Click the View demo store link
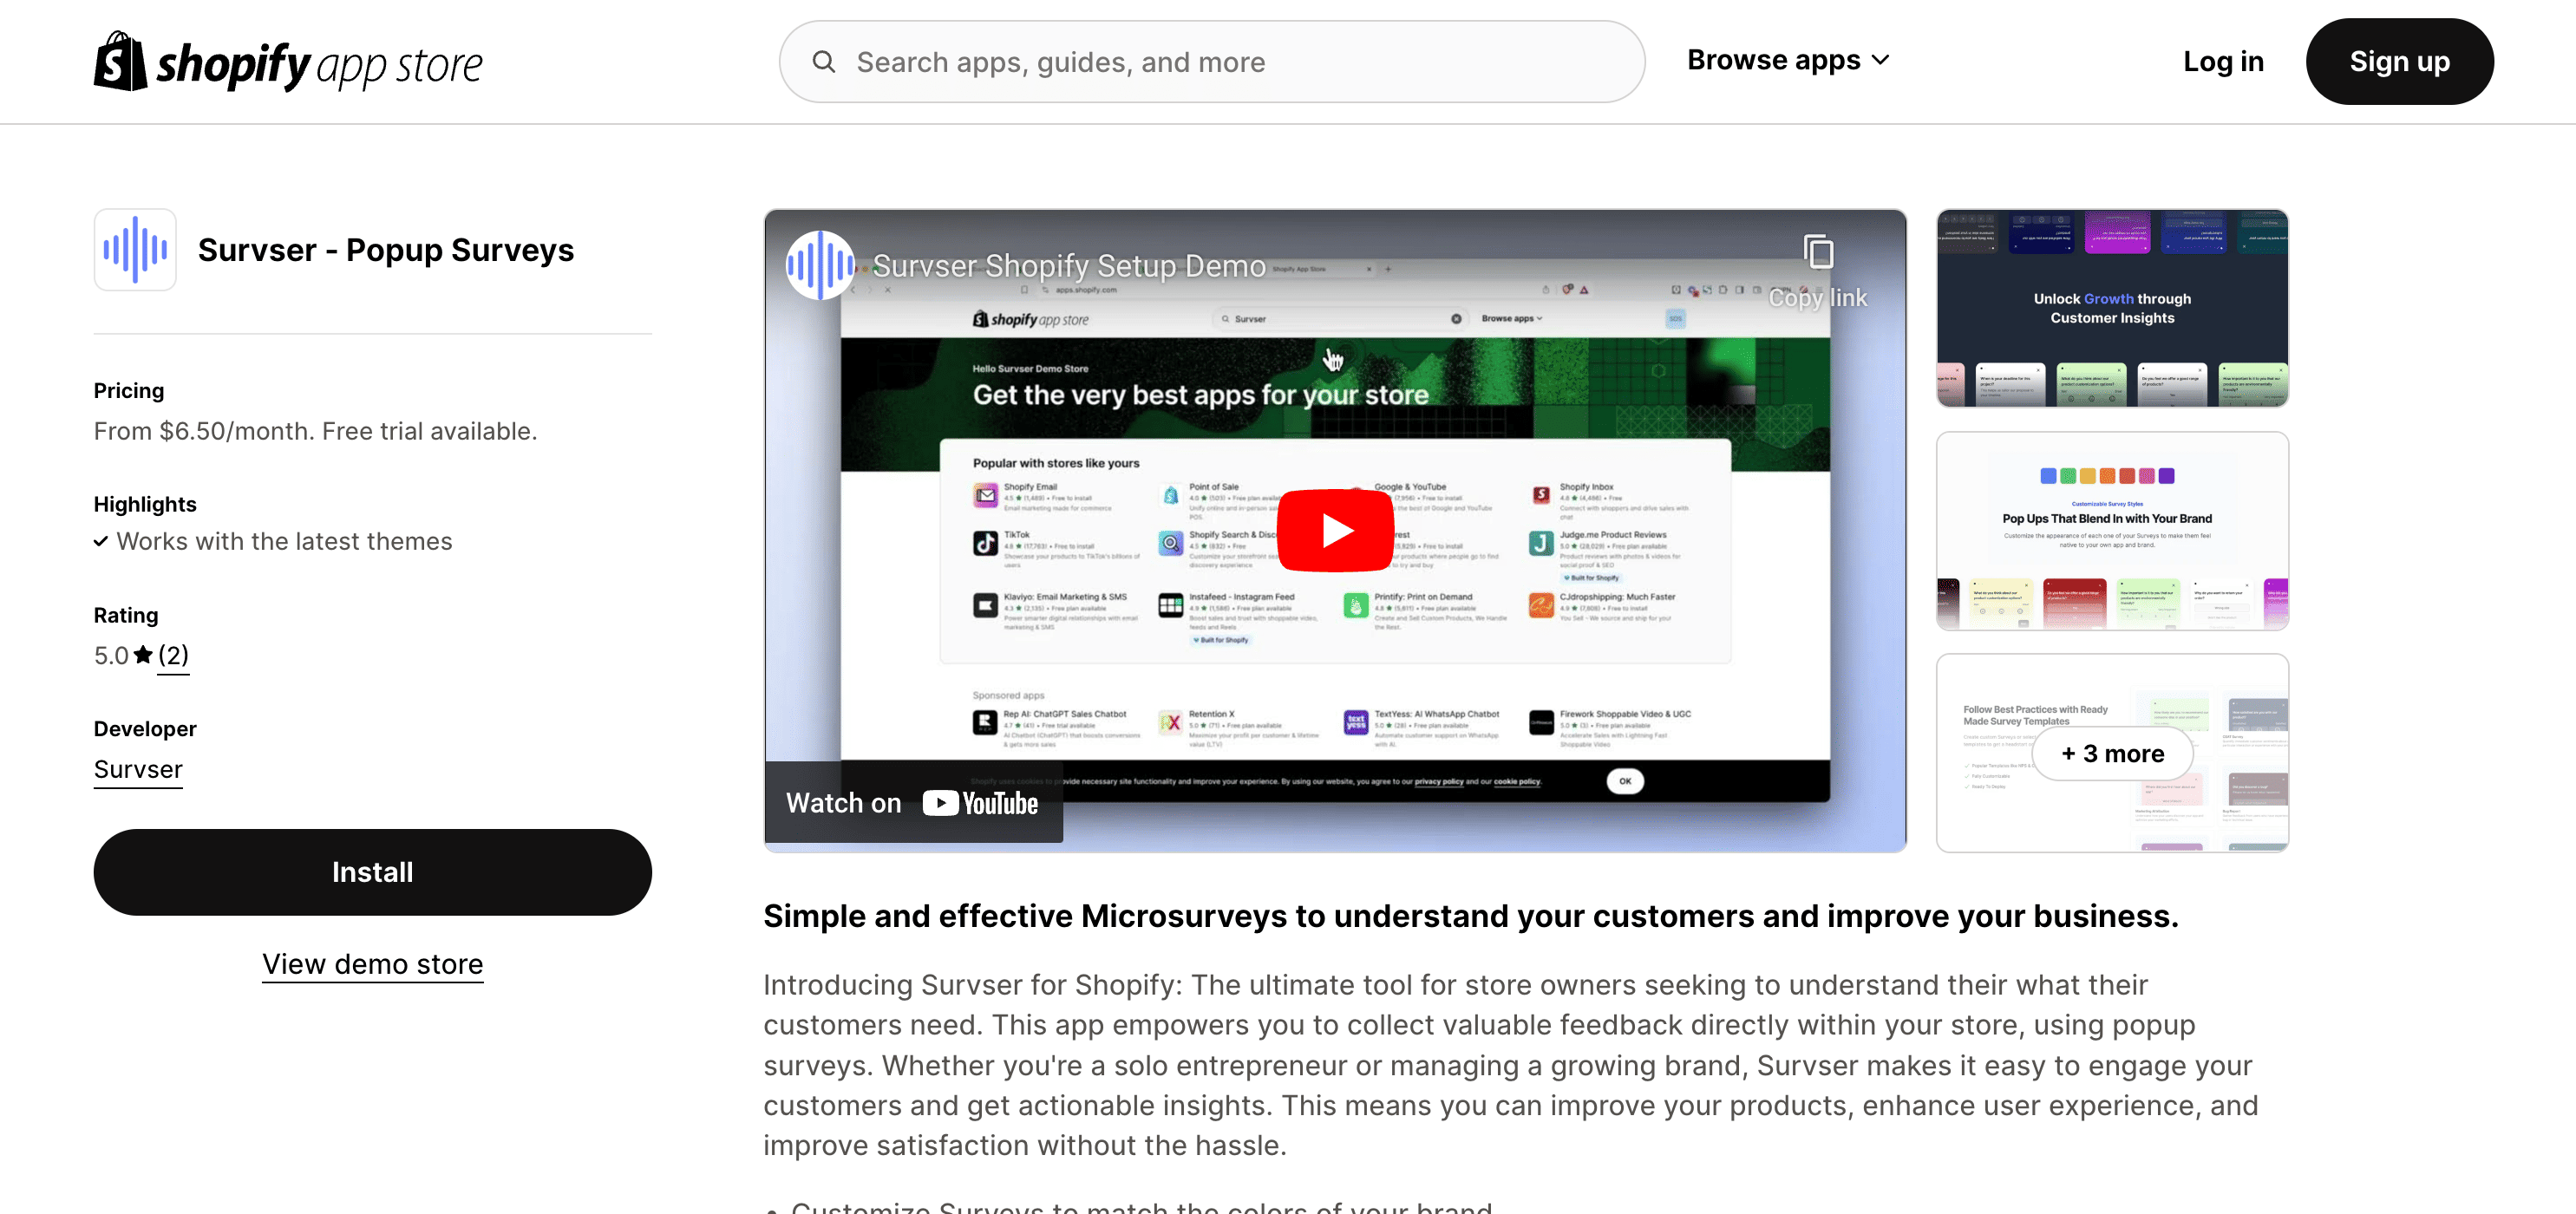Viewport: 2576px width, 1214px height. (x=371, y=966)
